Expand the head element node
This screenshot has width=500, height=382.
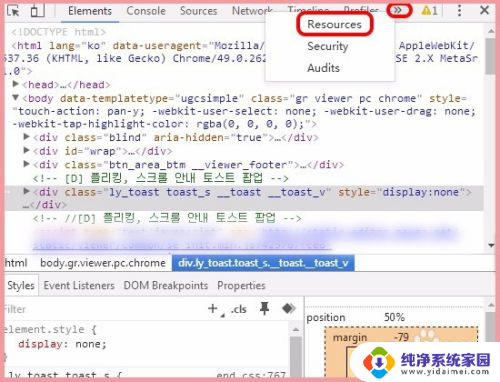pos(15,84)
